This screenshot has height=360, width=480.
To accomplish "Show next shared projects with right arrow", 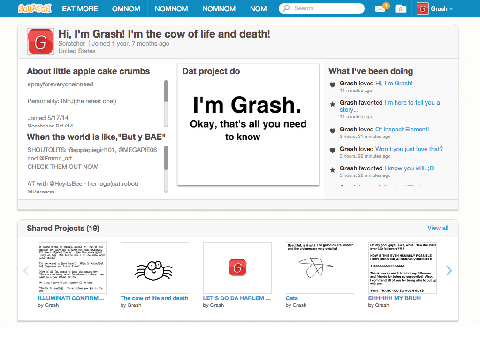I will tap(449, 270).
